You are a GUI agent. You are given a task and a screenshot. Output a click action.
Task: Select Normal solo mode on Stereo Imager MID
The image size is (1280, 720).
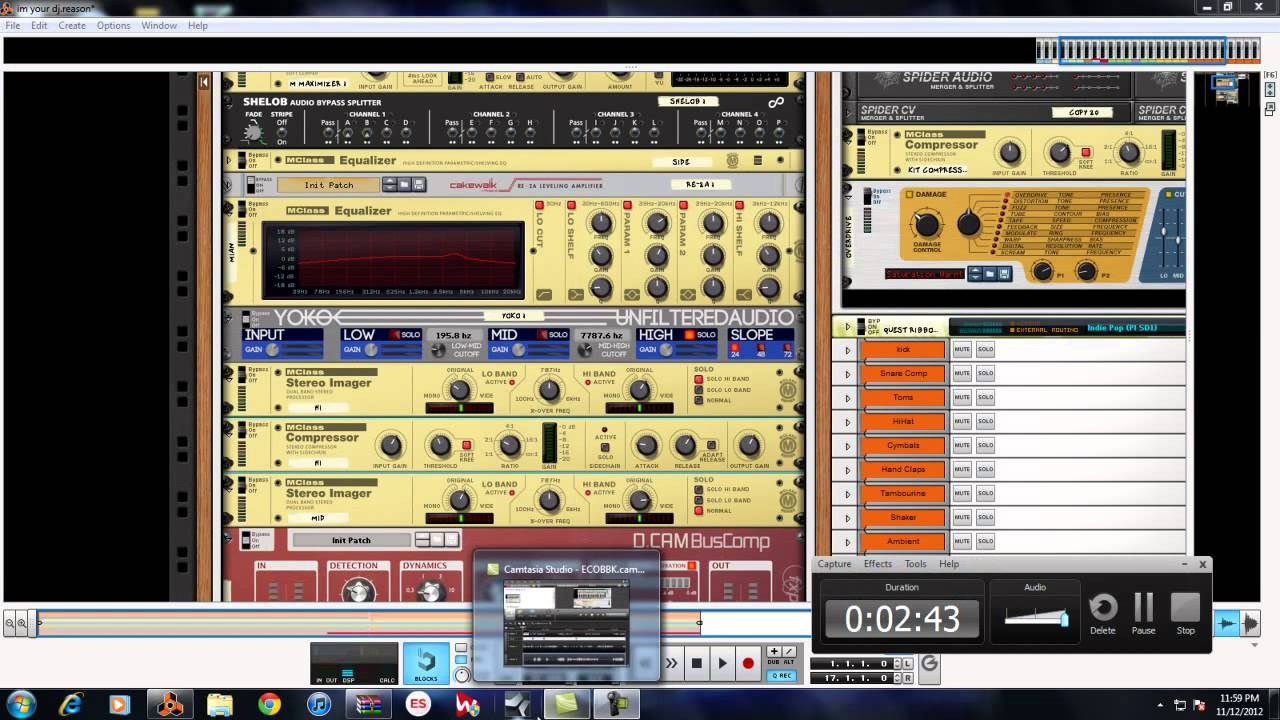tap(700, 511)
